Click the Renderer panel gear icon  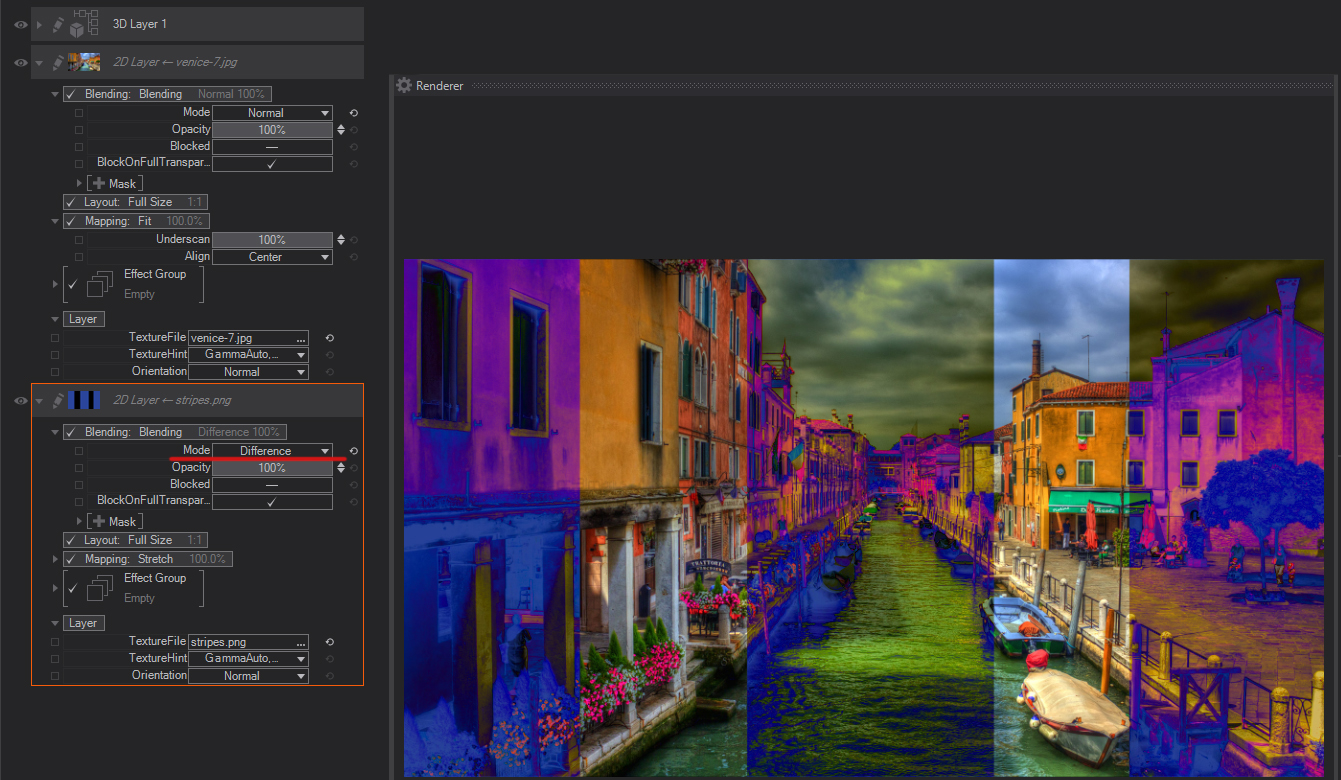tap(404, 86)
